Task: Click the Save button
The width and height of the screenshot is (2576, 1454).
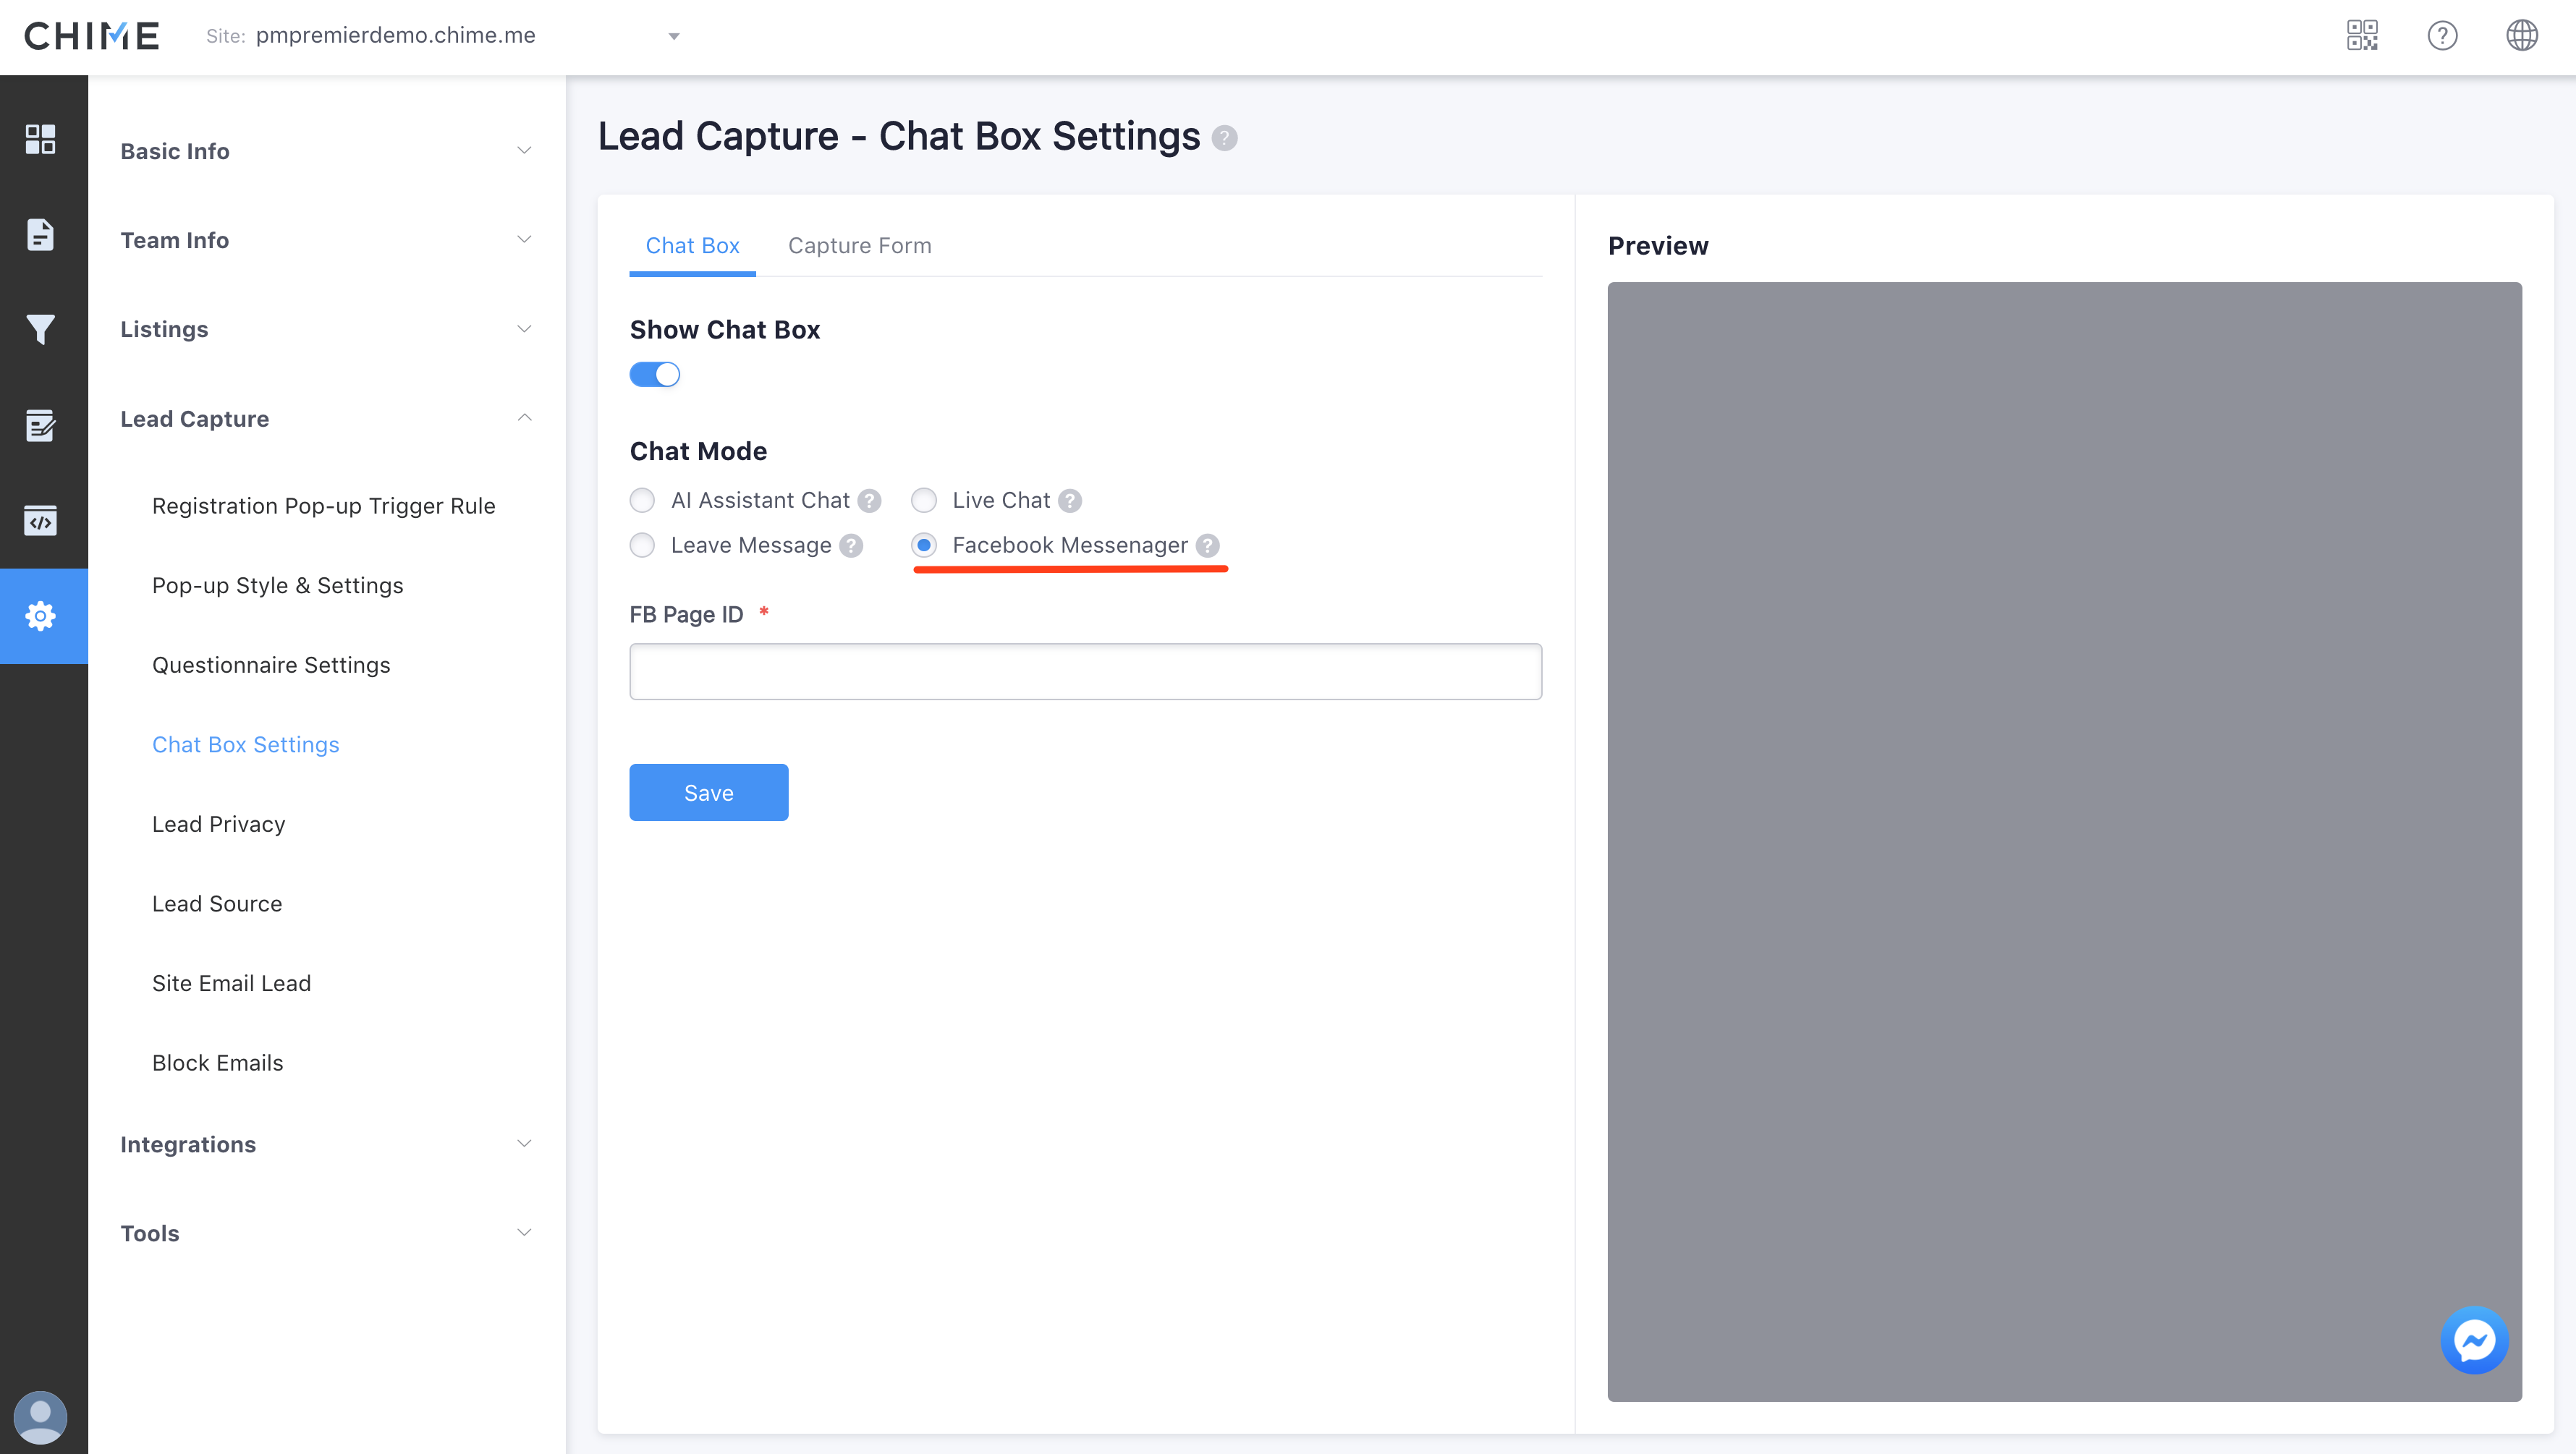Action: click(708, 793)
